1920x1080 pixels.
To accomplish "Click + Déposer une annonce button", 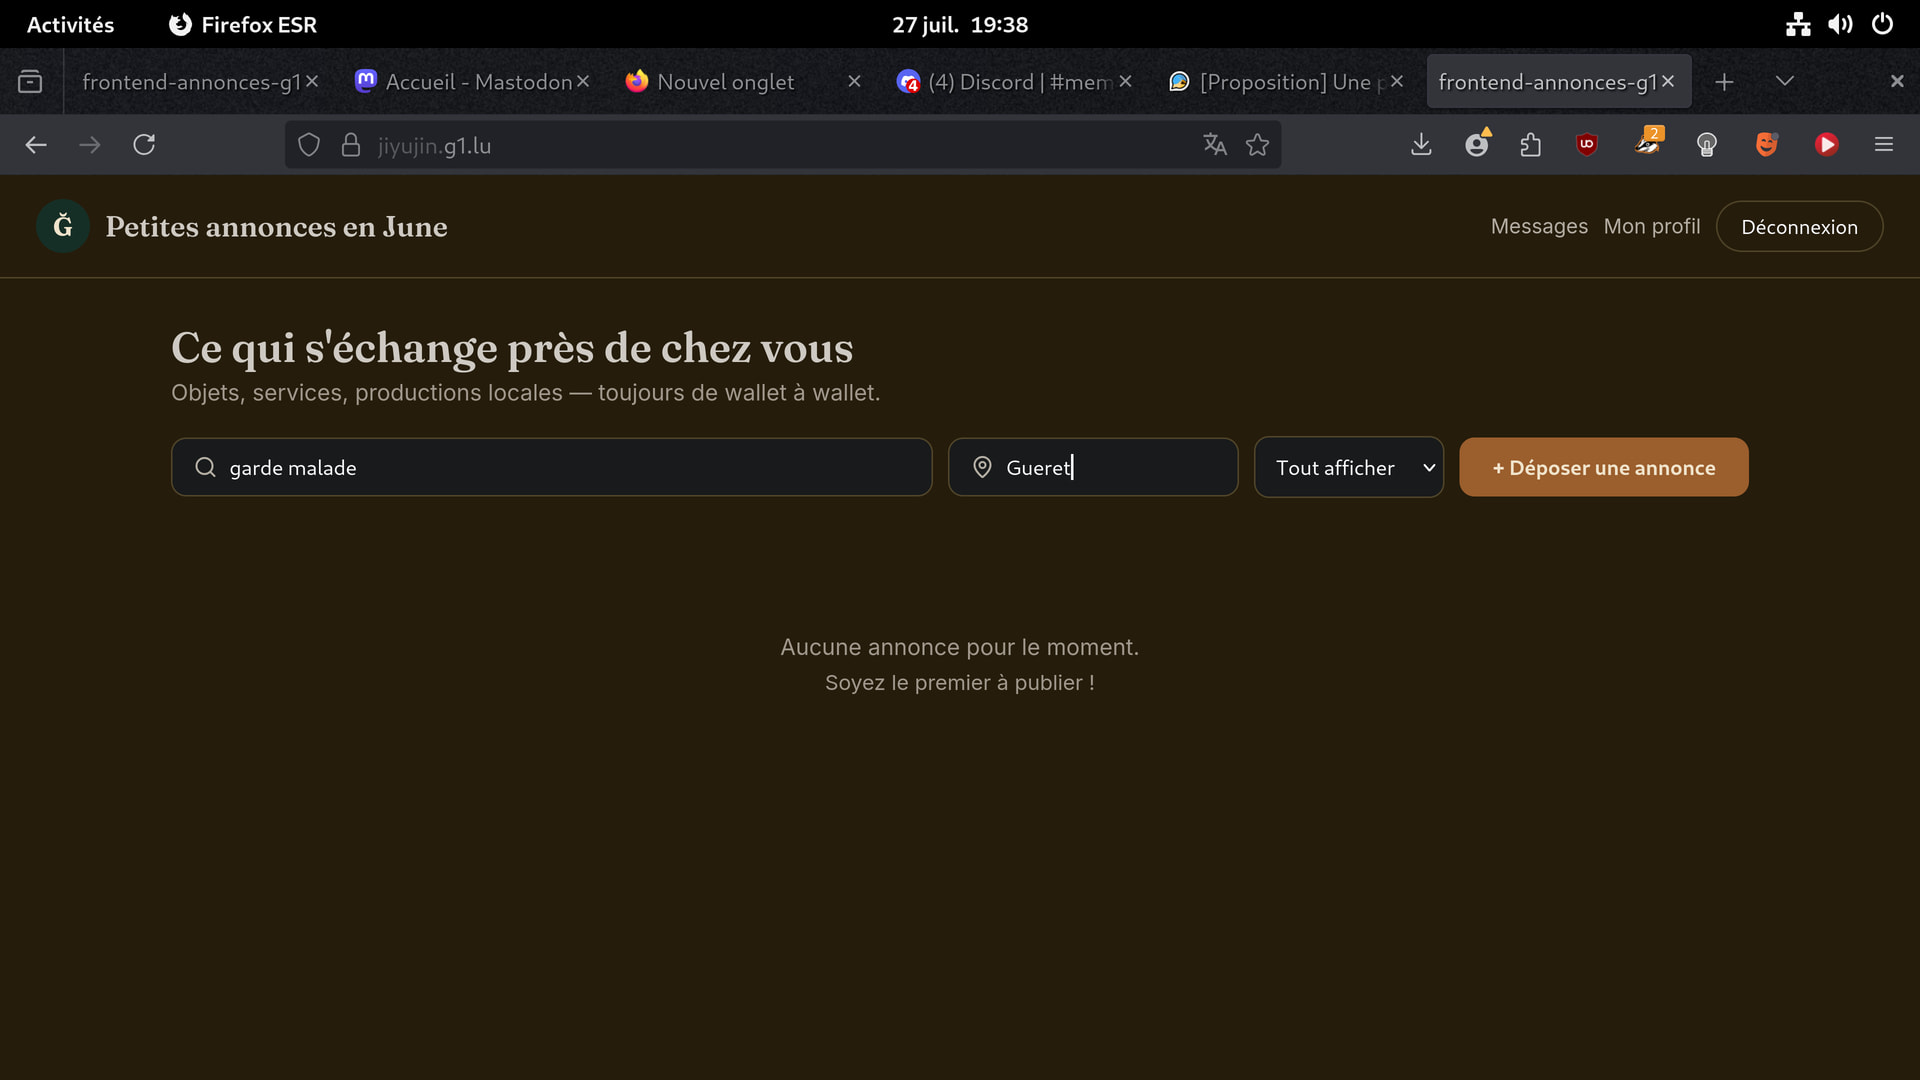I will [1604, 467].
